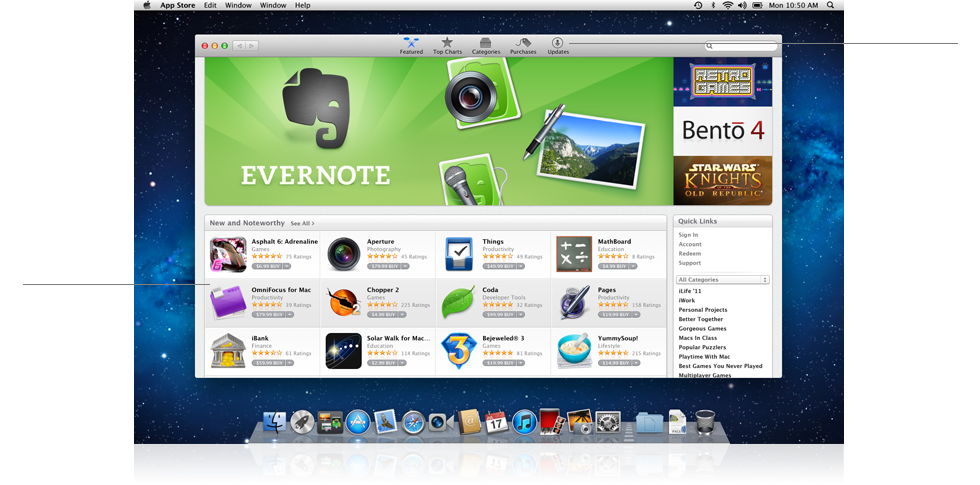Viewport: 980px width, 485px height.
Task: Open the Edit menu
Action: (210, 5)
